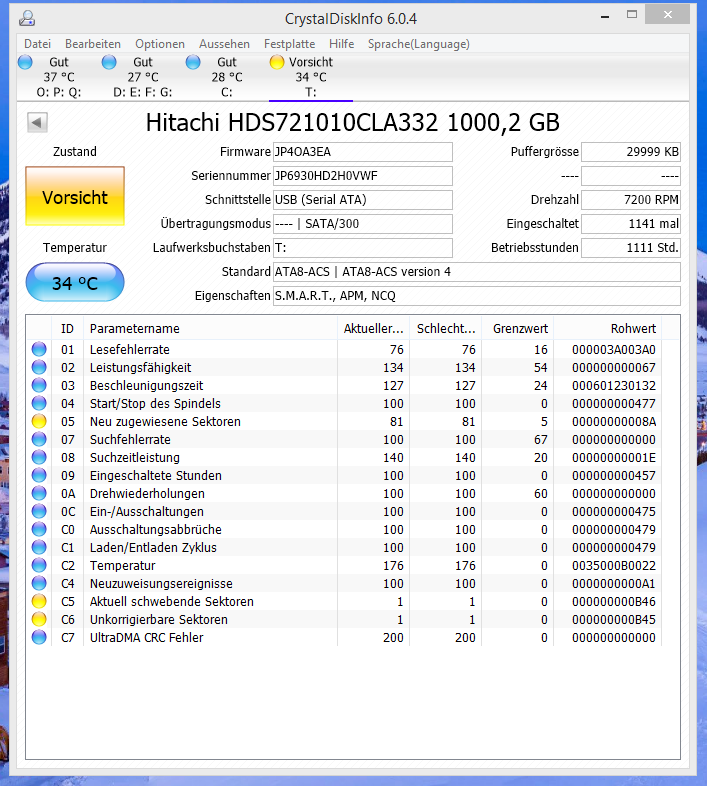The image size is (707, 786).
Task: Click the 34 °C temperature button
Action: point(75,283)
